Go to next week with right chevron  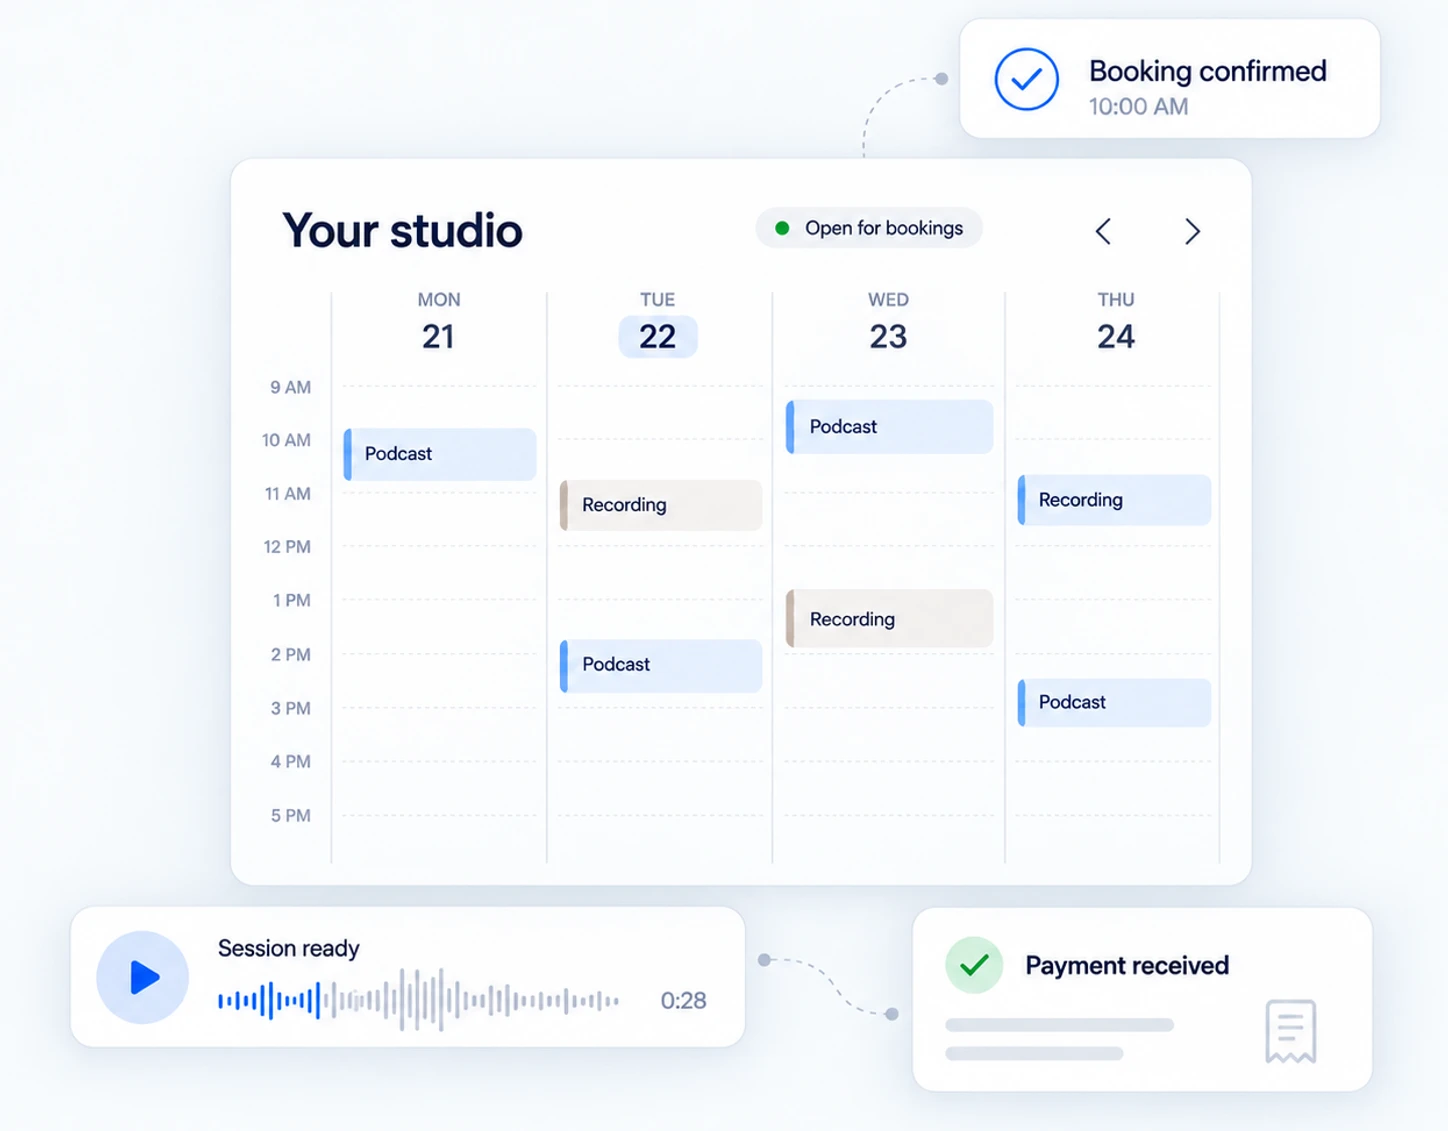click(x=1192, y=231)
